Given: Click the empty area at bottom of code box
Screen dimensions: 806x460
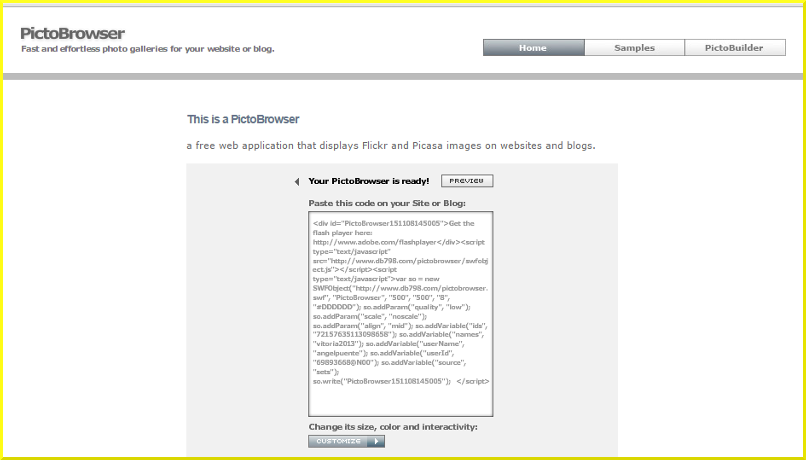Looking at the screenshot, I should (x=401, y=402).
